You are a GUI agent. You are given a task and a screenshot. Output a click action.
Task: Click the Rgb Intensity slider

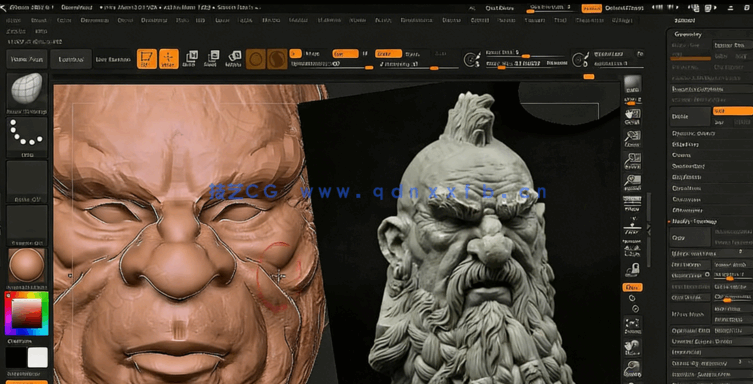[332, 64]
